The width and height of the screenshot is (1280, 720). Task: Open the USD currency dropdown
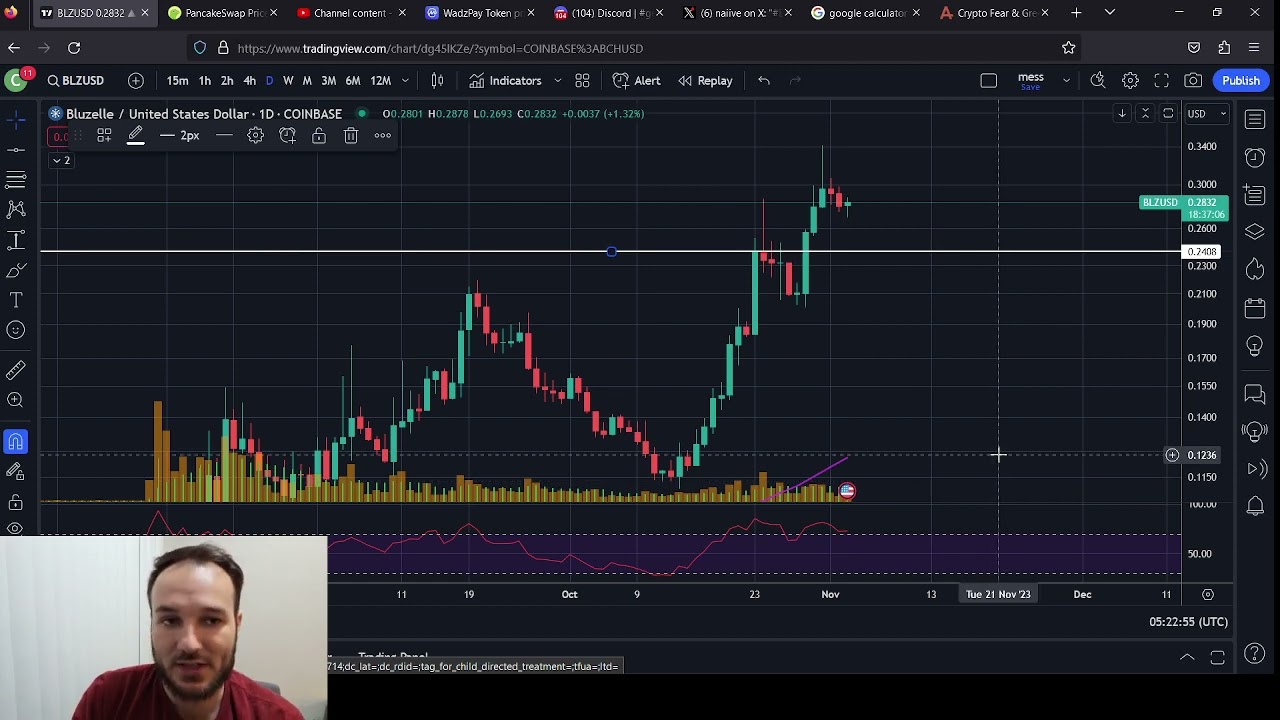pos(1206,114)
